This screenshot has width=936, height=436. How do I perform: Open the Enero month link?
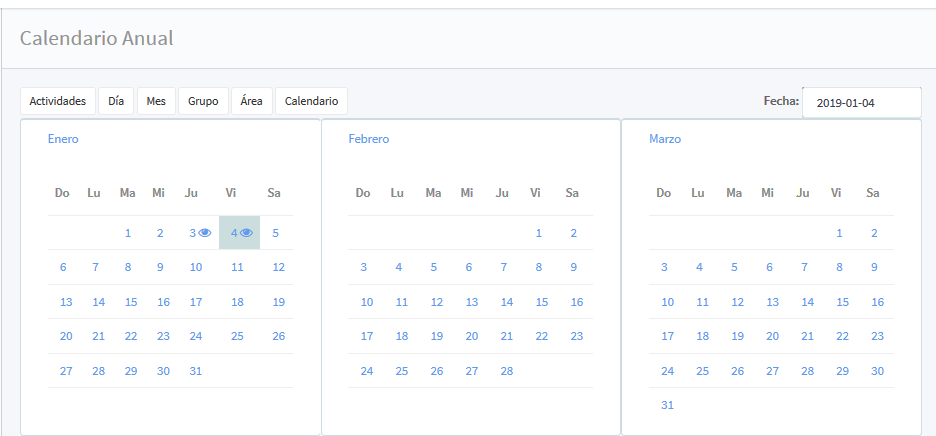(63, 139)
